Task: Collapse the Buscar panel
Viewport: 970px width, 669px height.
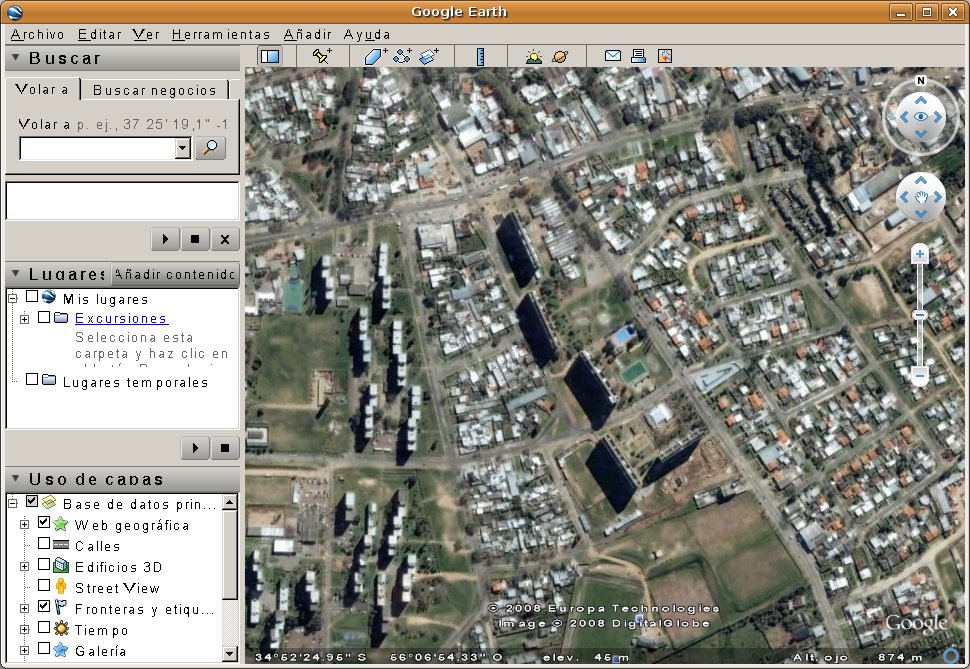Action: [16, 58]
